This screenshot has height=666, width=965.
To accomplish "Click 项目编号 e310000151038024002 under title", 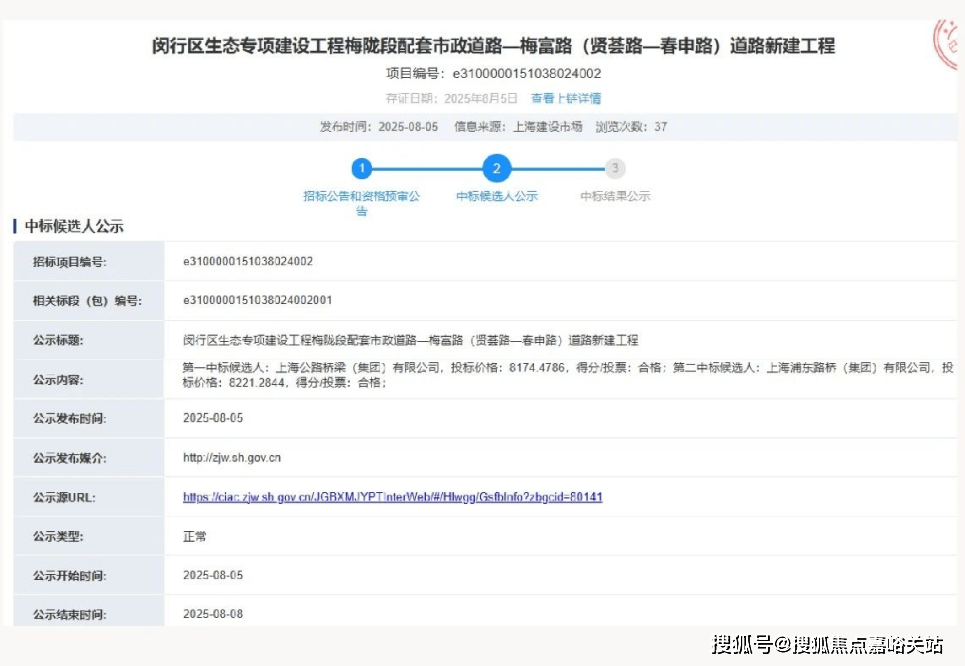I will pos(493,74).
